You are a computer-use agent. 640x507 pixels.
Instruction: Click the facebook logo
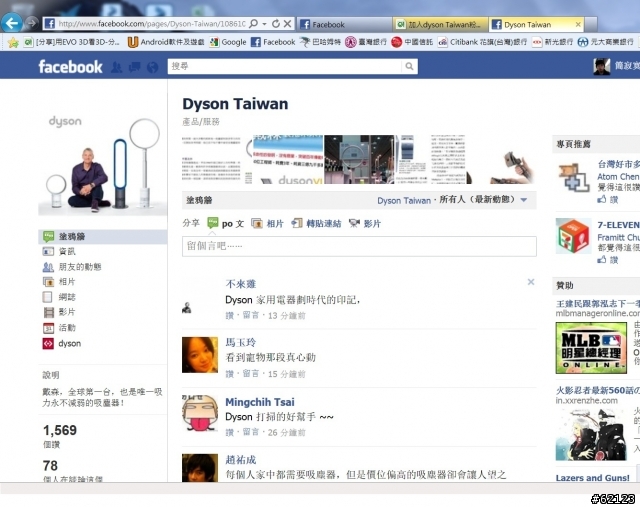[x=71, y=67]
